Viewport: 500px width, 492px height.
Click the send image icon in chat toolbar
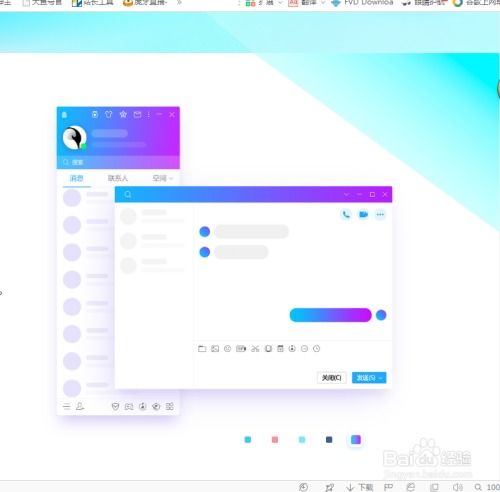point(215,349)
